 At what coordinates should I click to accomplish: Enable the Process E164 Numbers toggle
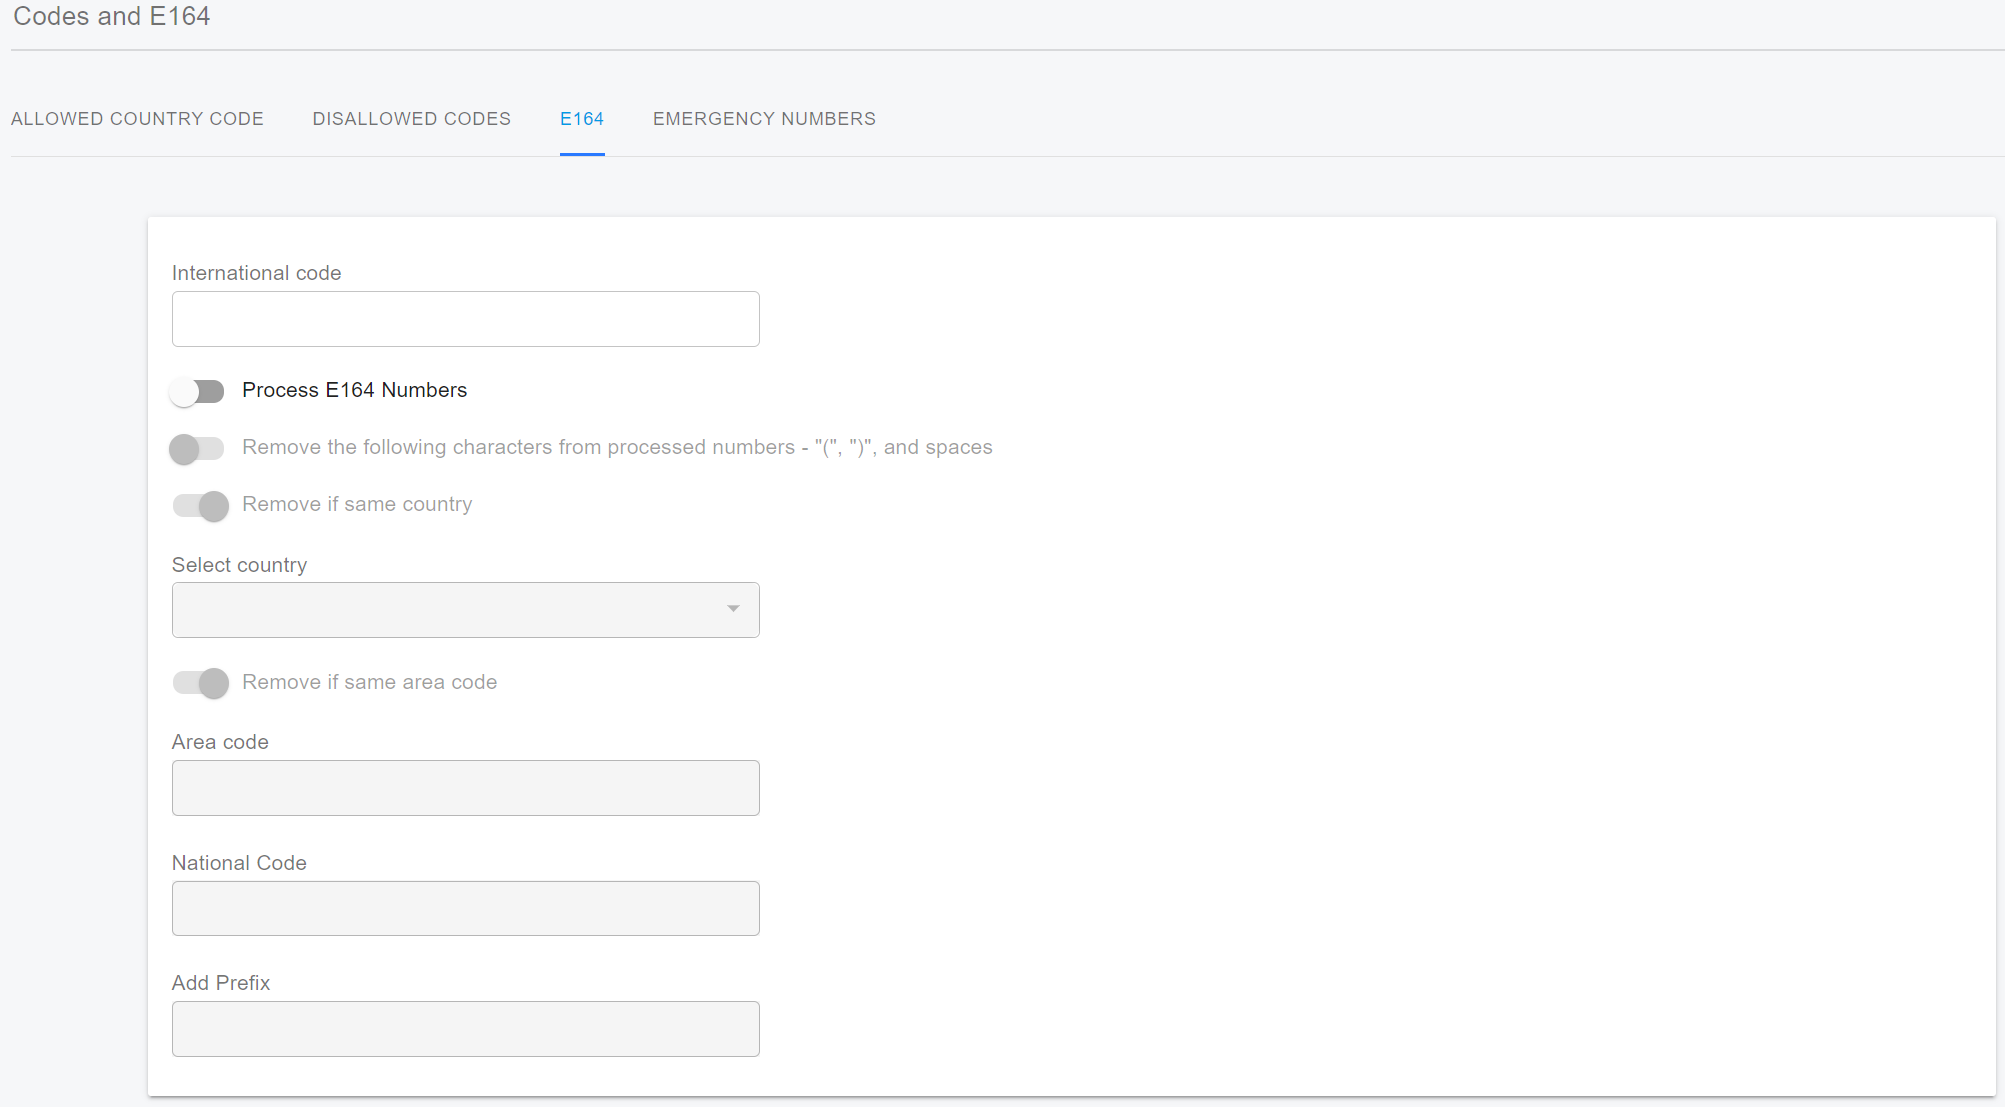[x=197, y=391]
